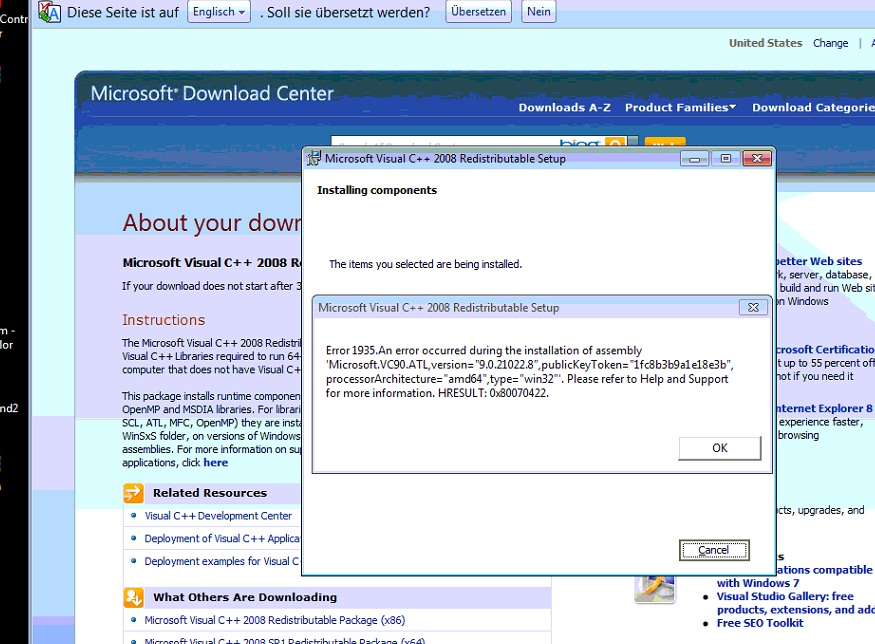Click the 'Instructions' heading
Screen dimensions: 875x644
(164, 320)
